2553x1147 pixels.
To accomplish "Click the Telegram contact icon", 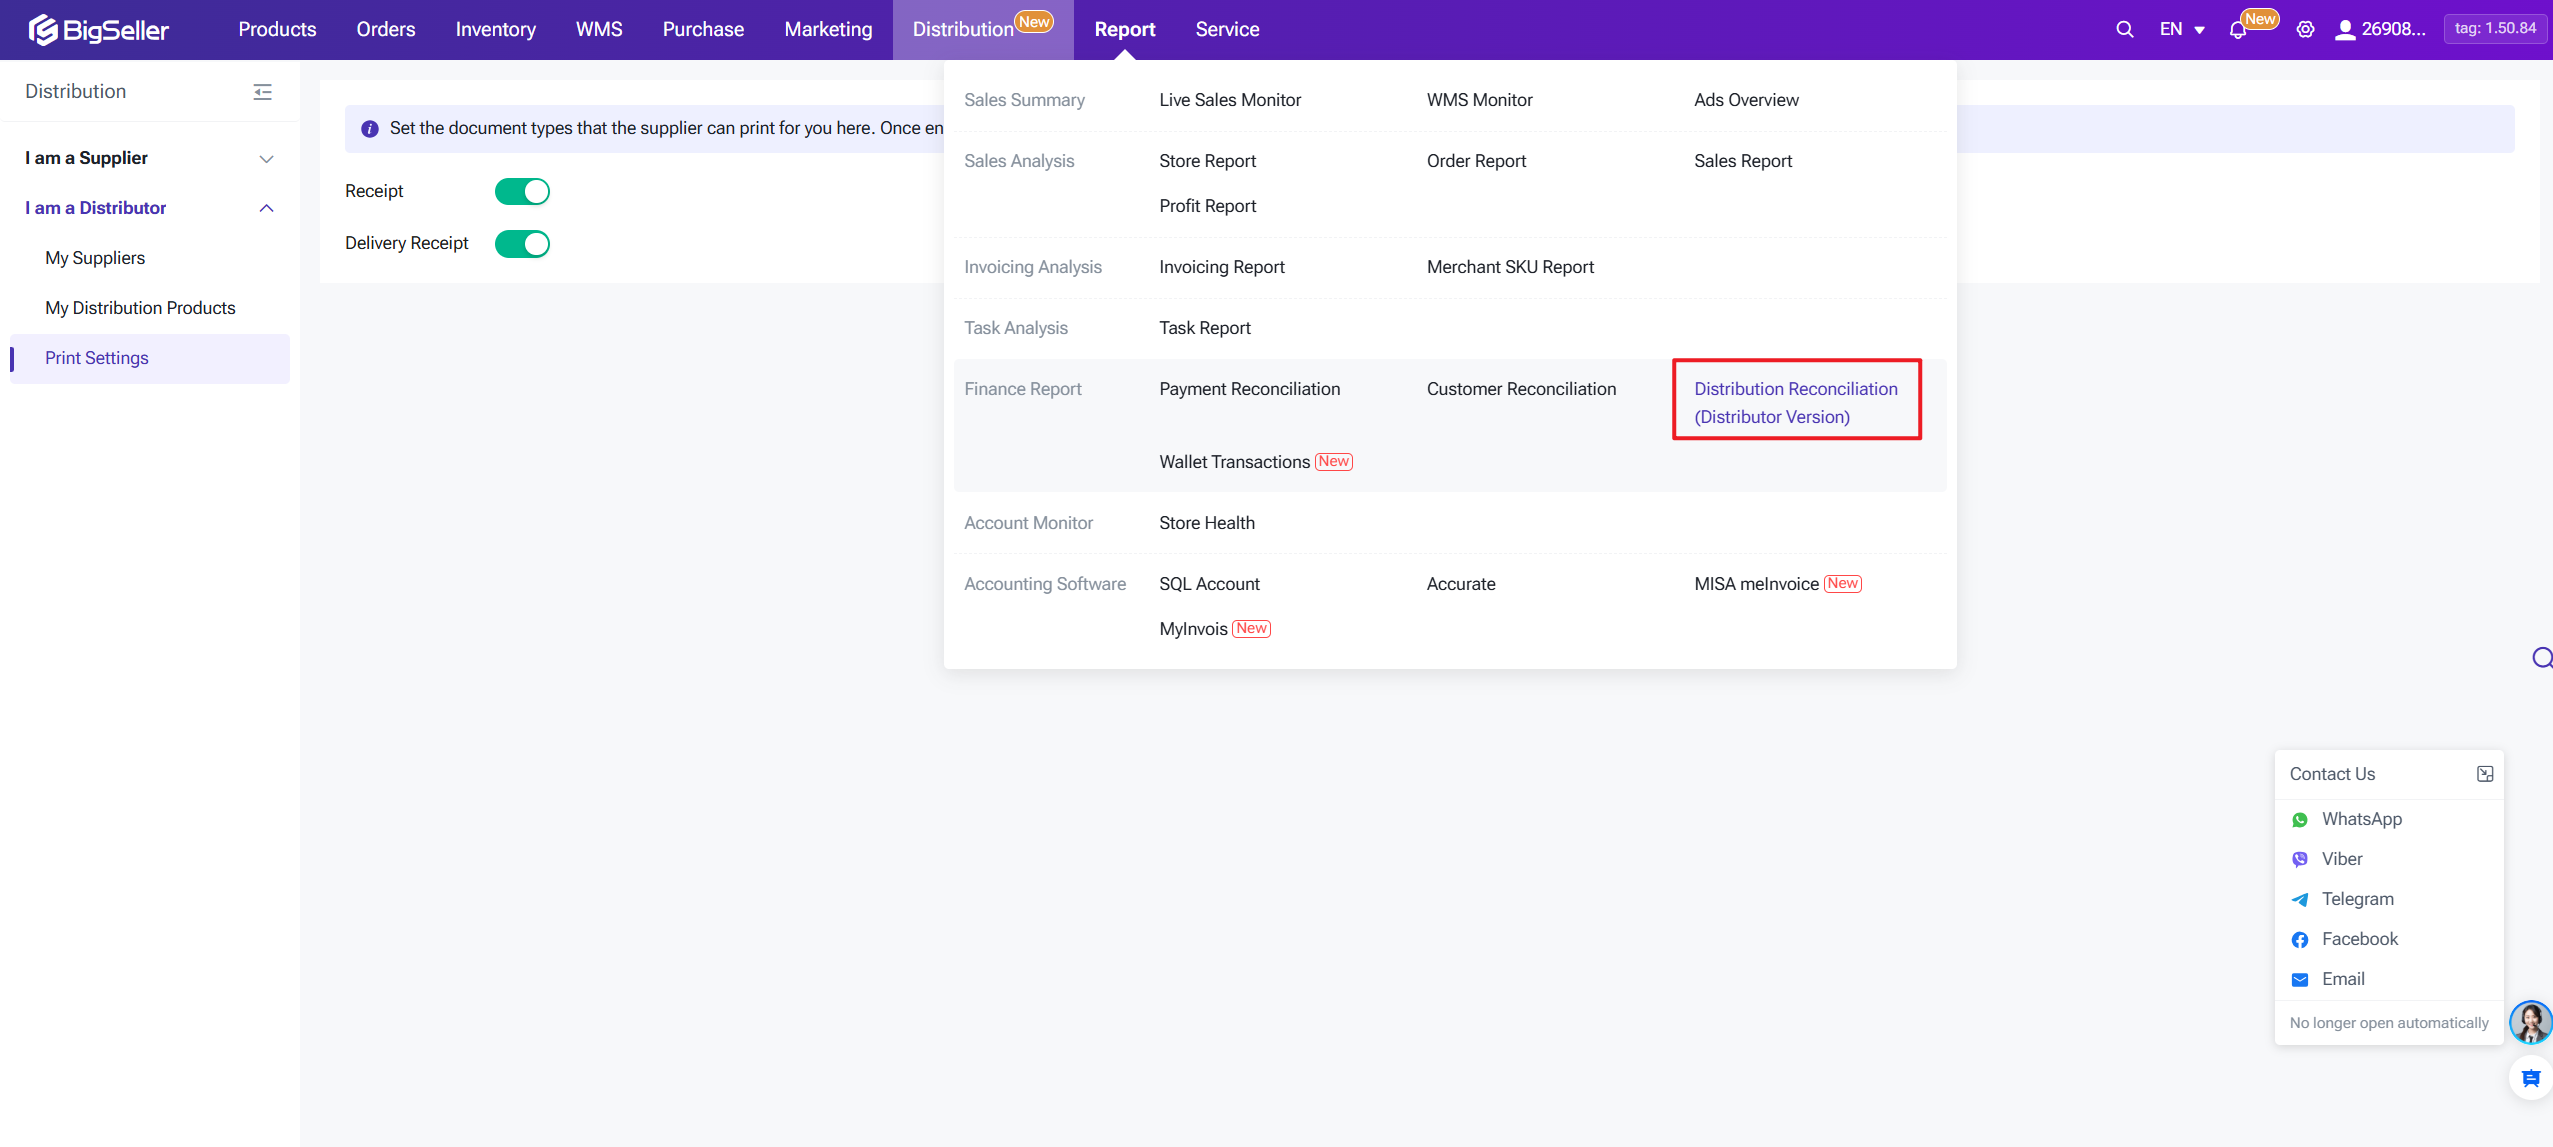I will [x=2300, y=900].
